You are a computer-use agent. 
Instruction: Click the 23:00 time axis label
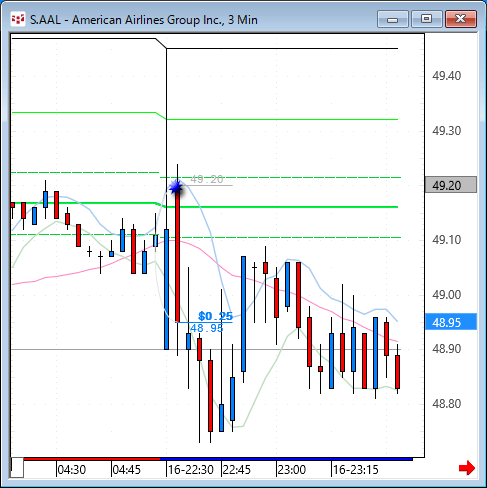292,470
